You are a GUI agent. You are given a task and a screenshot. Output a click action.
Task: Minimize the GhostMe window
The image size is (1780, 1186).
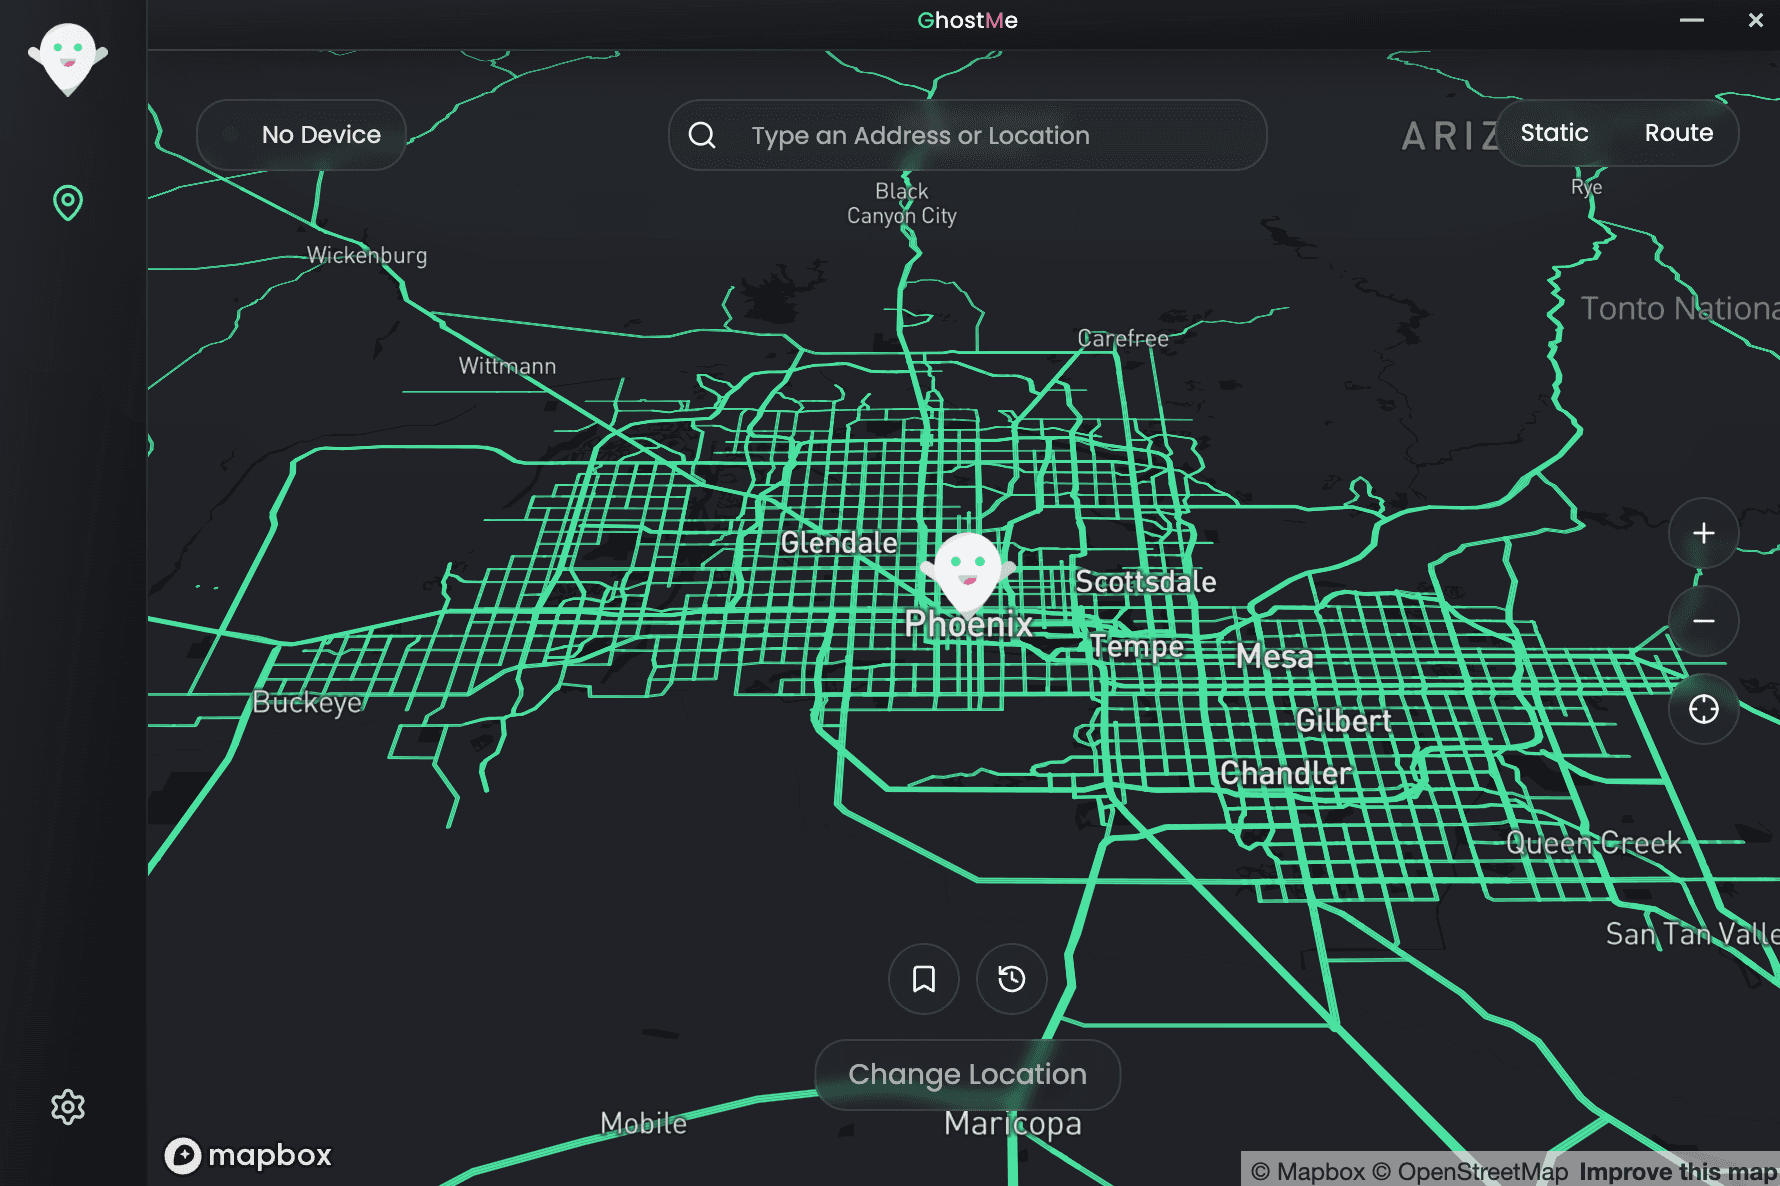point(1692,20)
